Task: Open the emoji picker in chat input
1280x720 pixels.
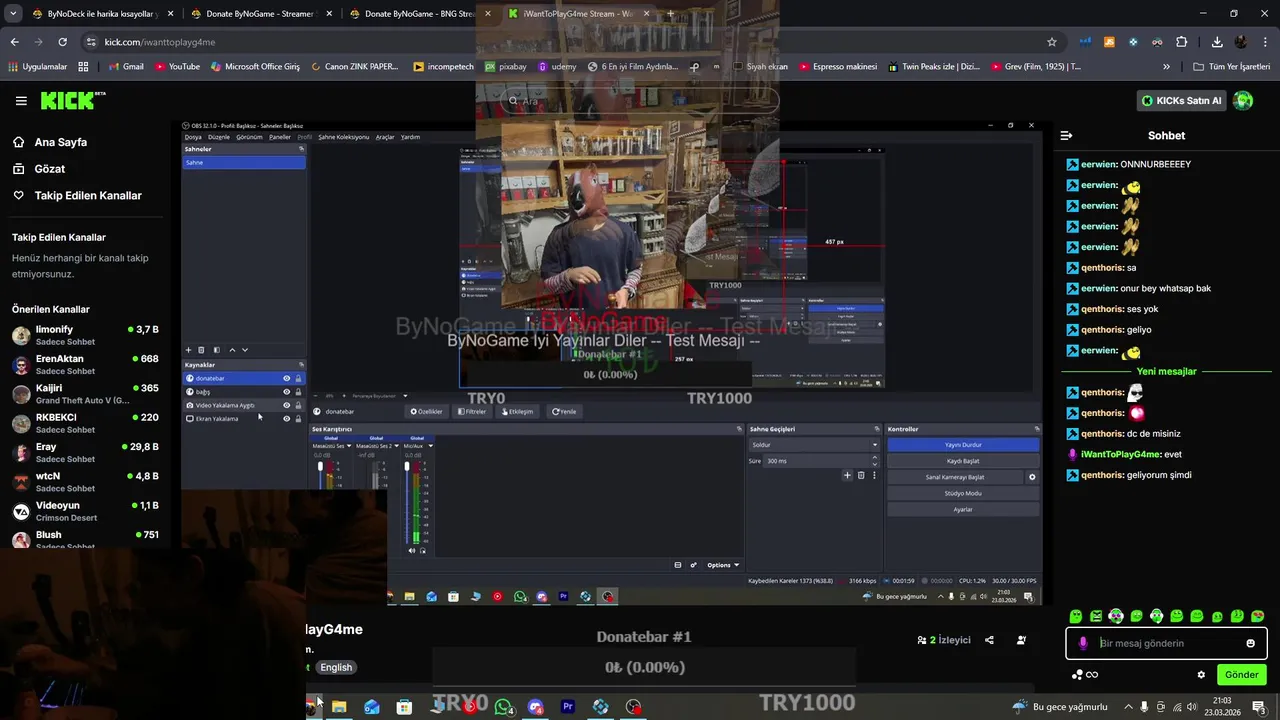Action: pos(1250,643)
